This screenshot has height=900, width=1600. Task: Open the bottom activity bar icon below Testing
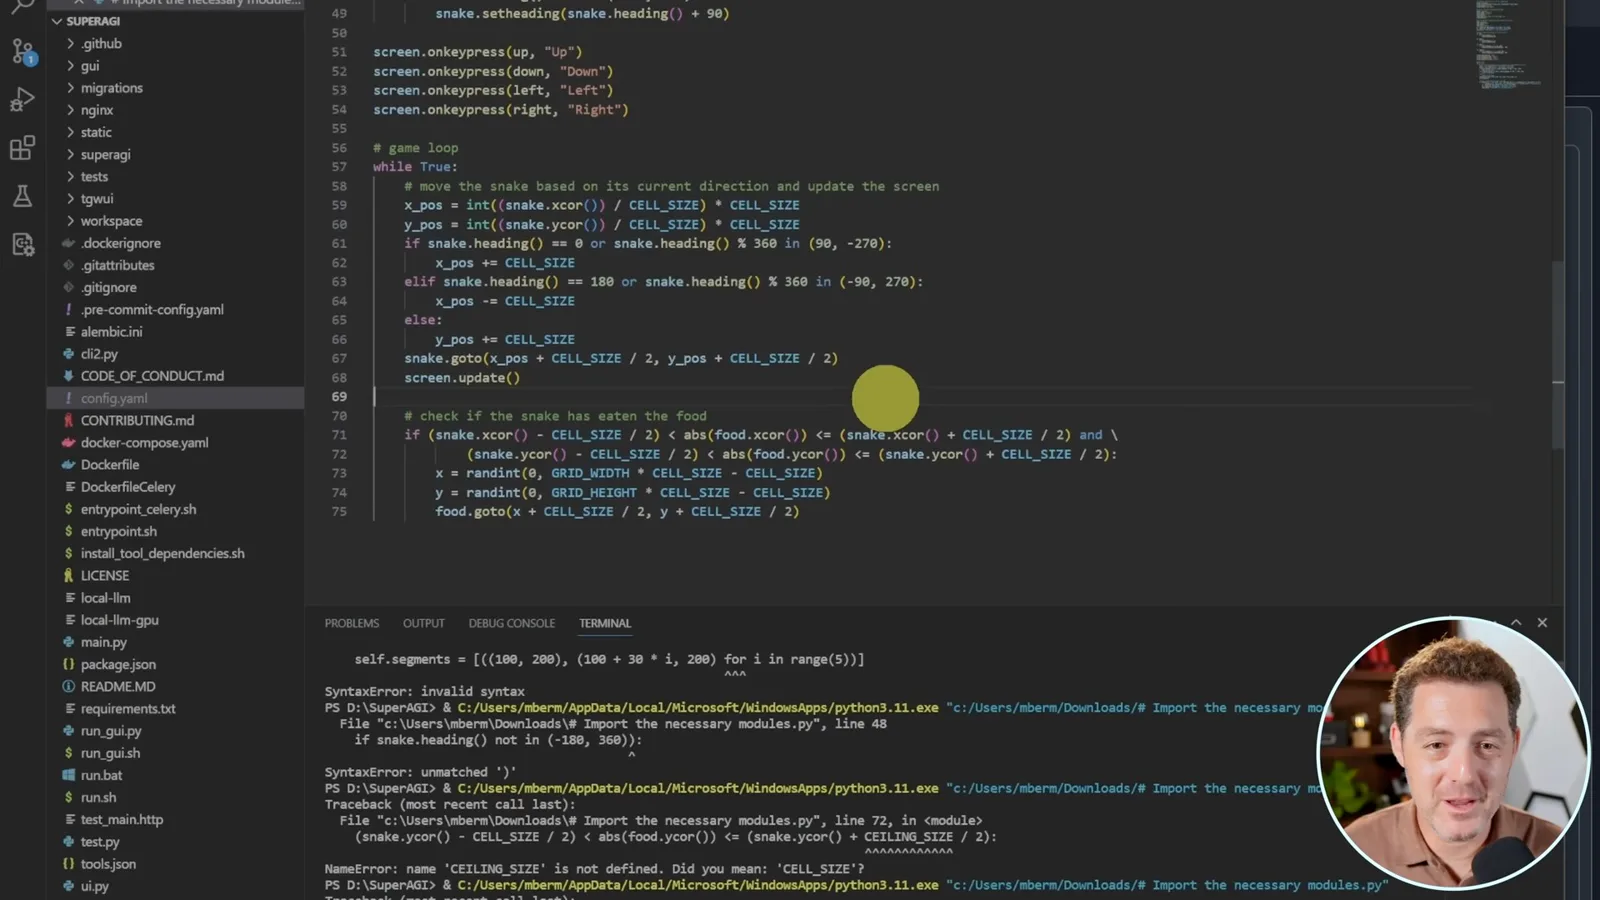(23, 244)
